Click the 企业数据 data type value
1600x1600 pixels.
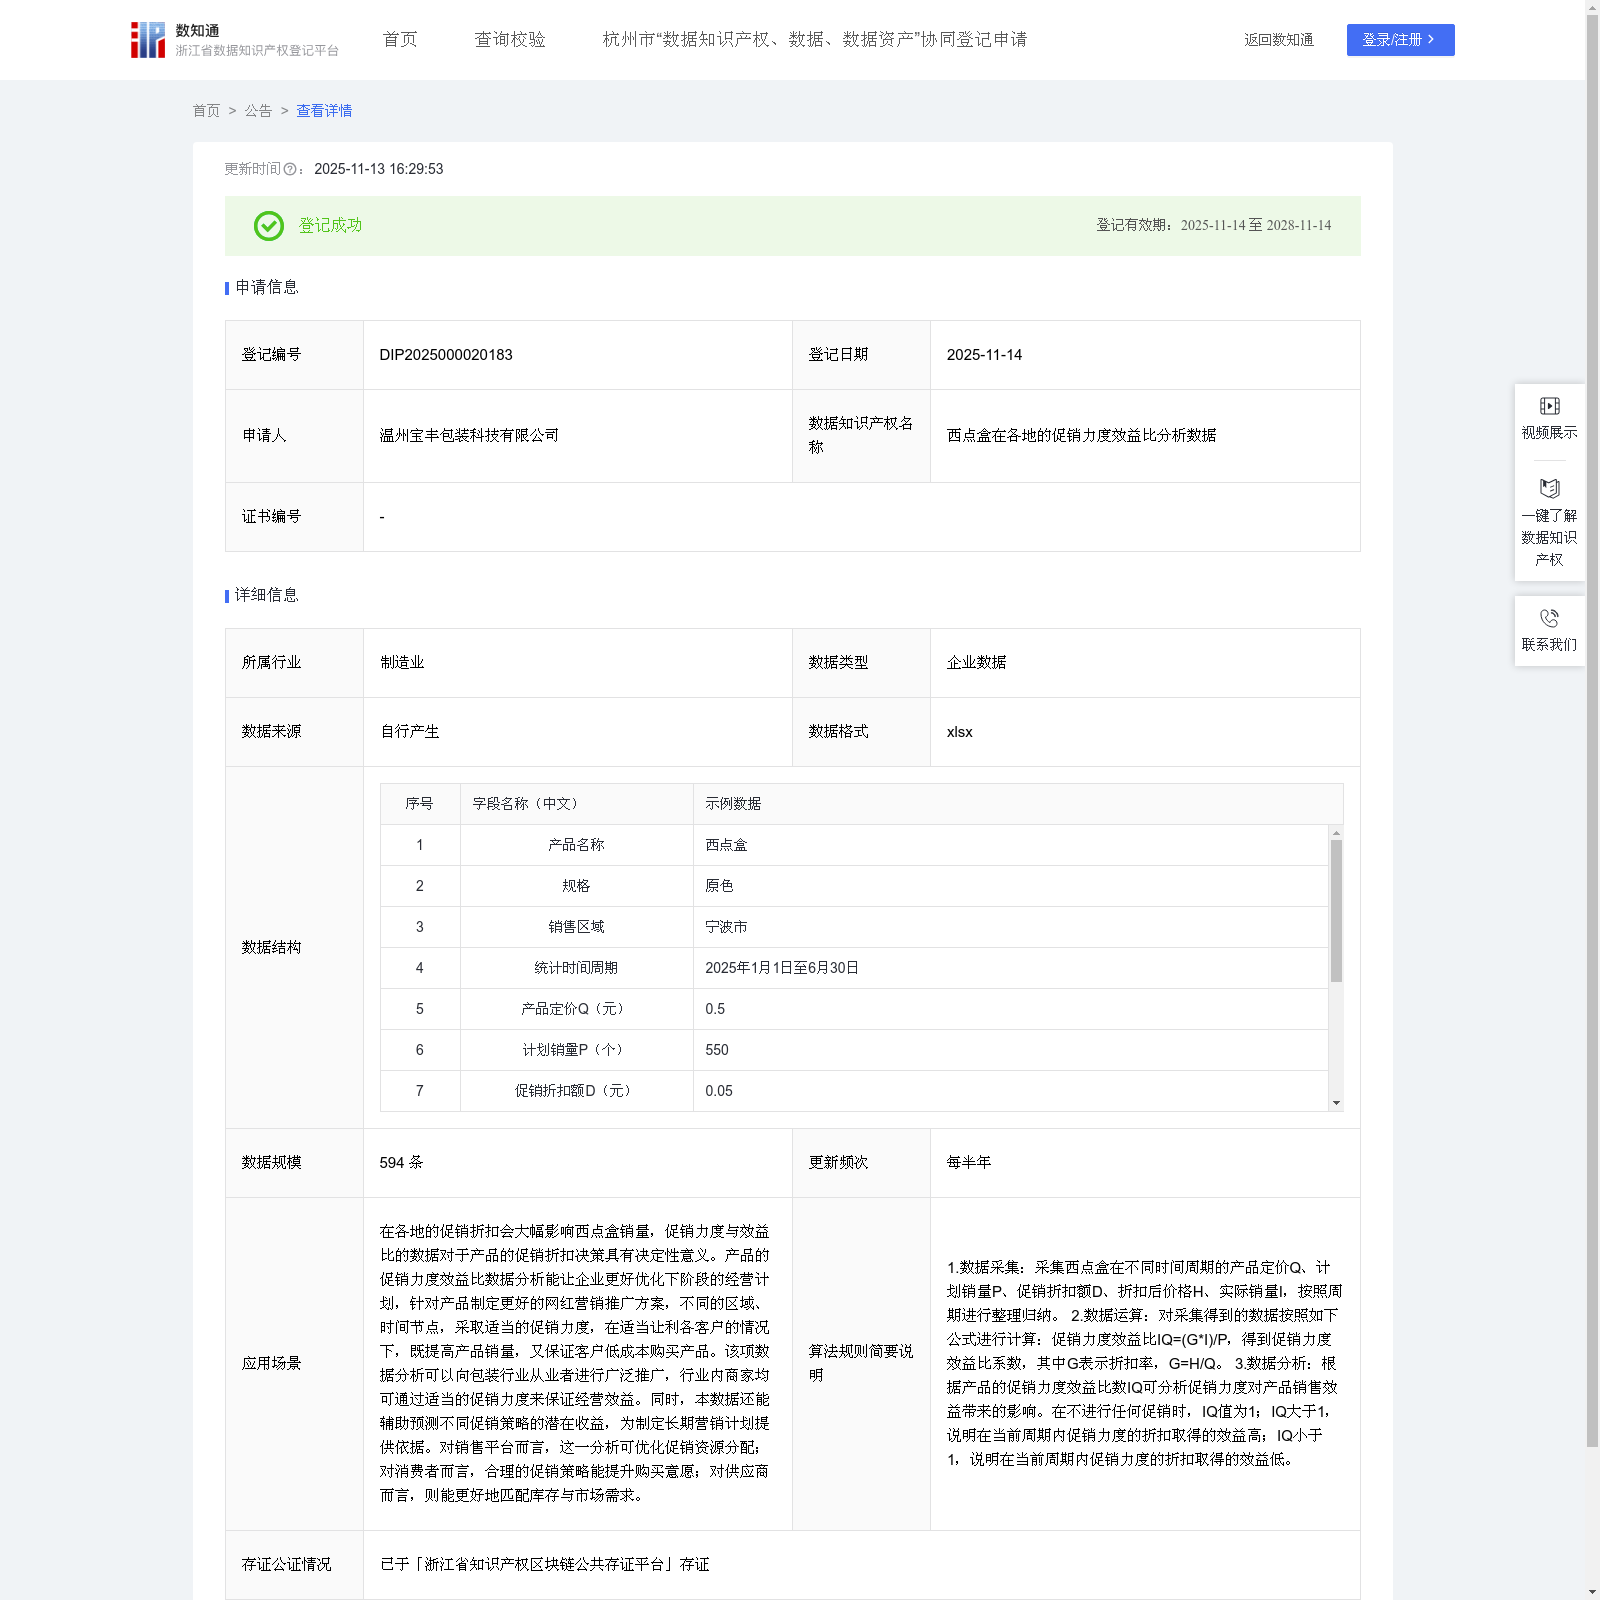[976, 663]
